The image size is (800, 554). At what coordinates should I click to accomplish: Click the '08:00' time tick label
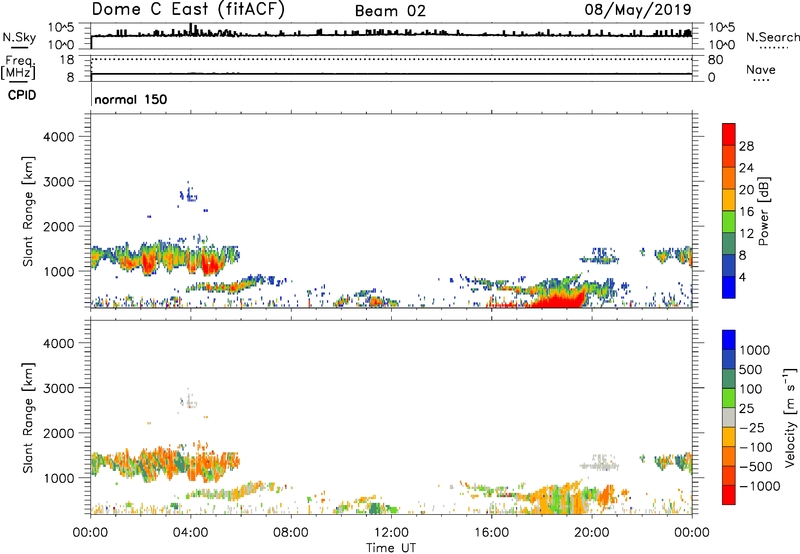click(x=291, y=533)
